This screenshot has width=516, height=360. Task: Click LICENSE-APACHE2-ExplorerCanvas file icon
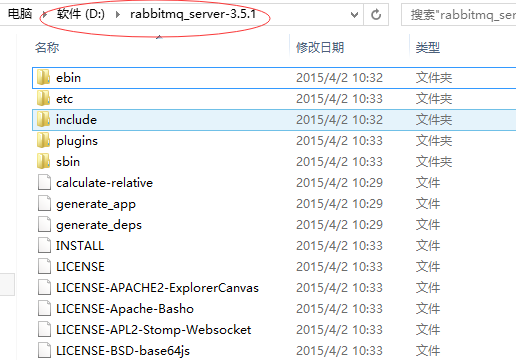(x=44, y=287)
